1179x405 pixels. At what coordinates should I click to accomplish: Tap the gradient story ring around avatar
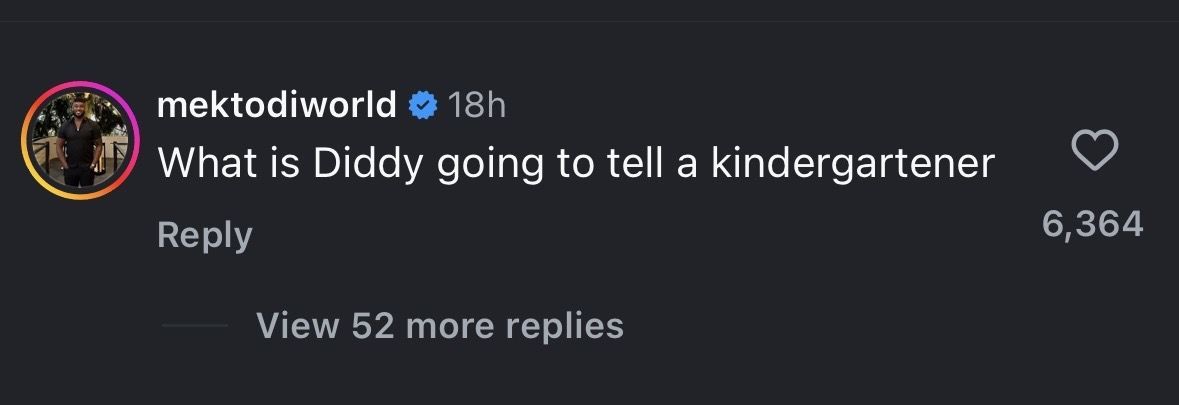[28, 140]
